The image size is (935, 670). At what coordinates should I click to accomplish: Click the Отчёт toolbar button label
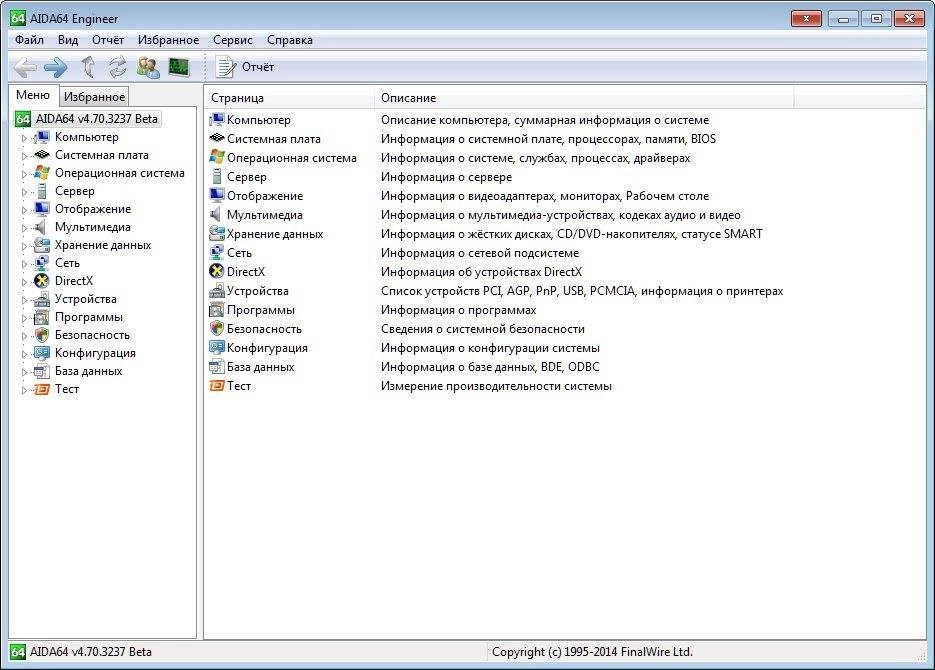tap(258, 67)
